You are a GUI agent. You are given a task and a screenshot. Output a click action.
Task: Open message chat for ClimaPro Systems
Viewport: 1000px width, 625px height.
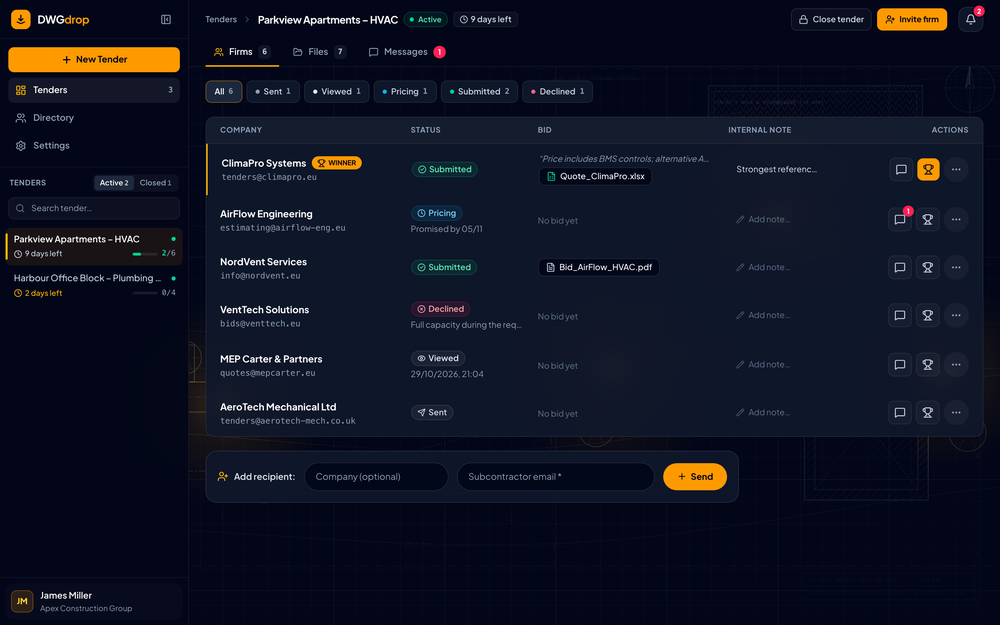pyautogui.click(x=901, y=170)
